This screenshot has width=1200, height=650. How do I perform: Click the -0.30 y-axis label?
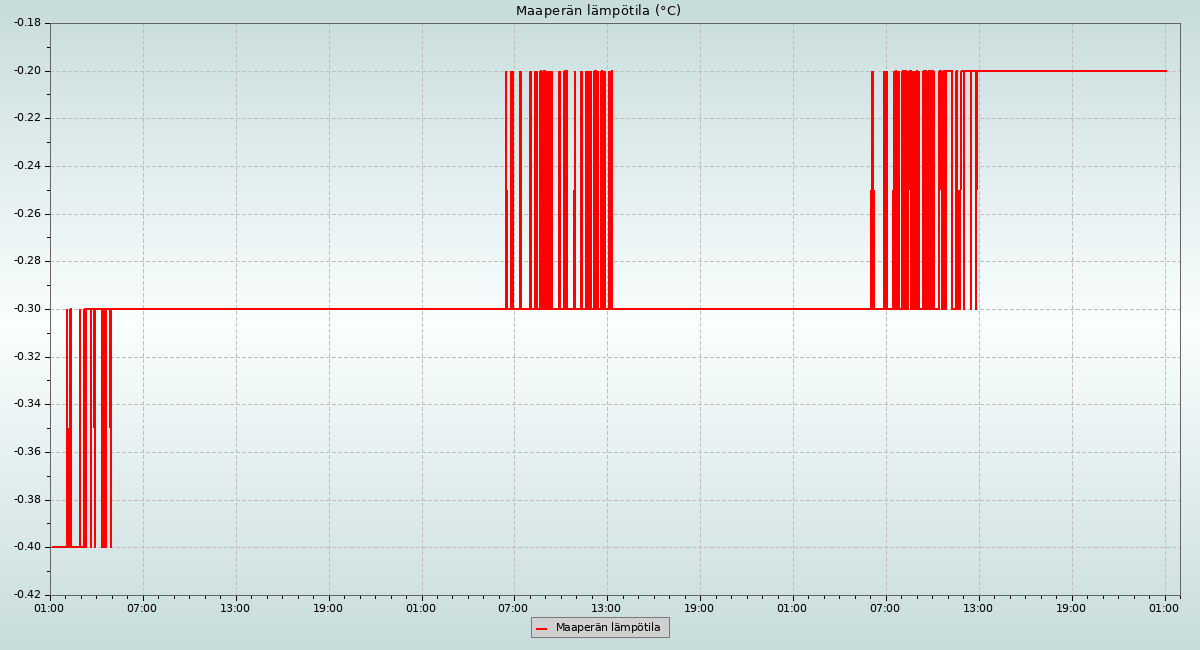pos(26,309)
